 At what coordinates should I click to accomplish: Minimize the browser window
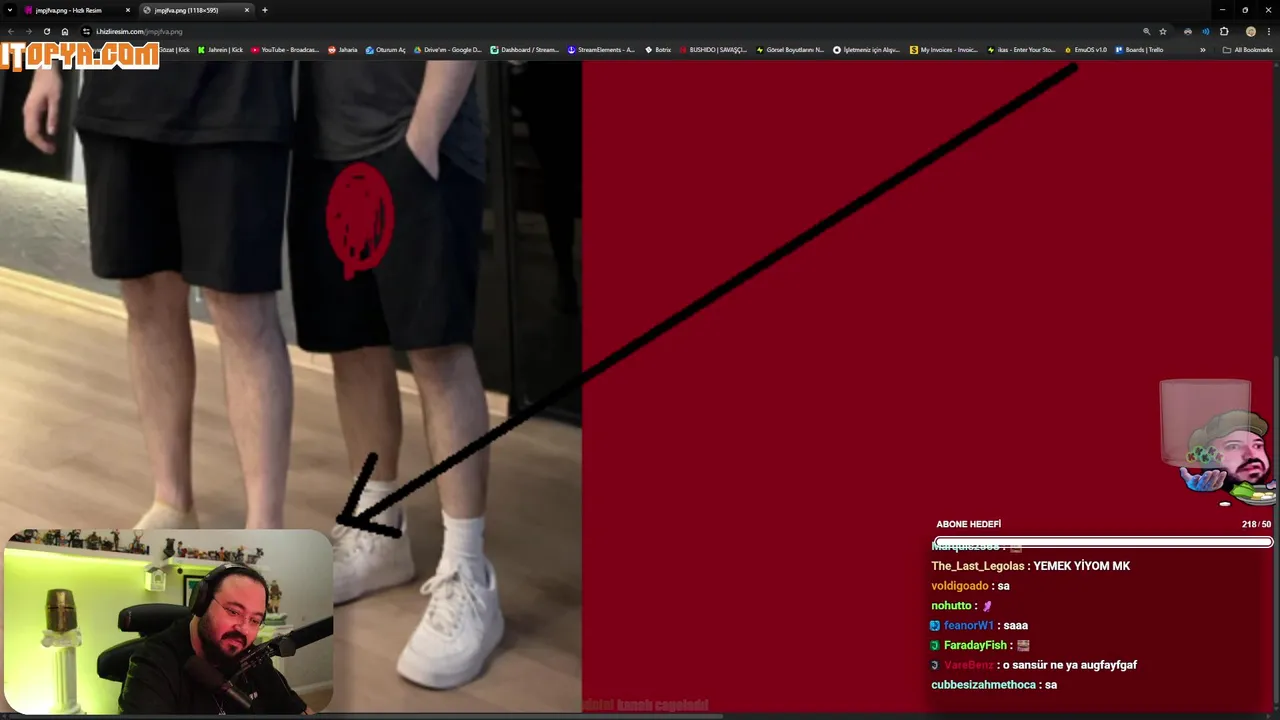tap(1222, 10)
